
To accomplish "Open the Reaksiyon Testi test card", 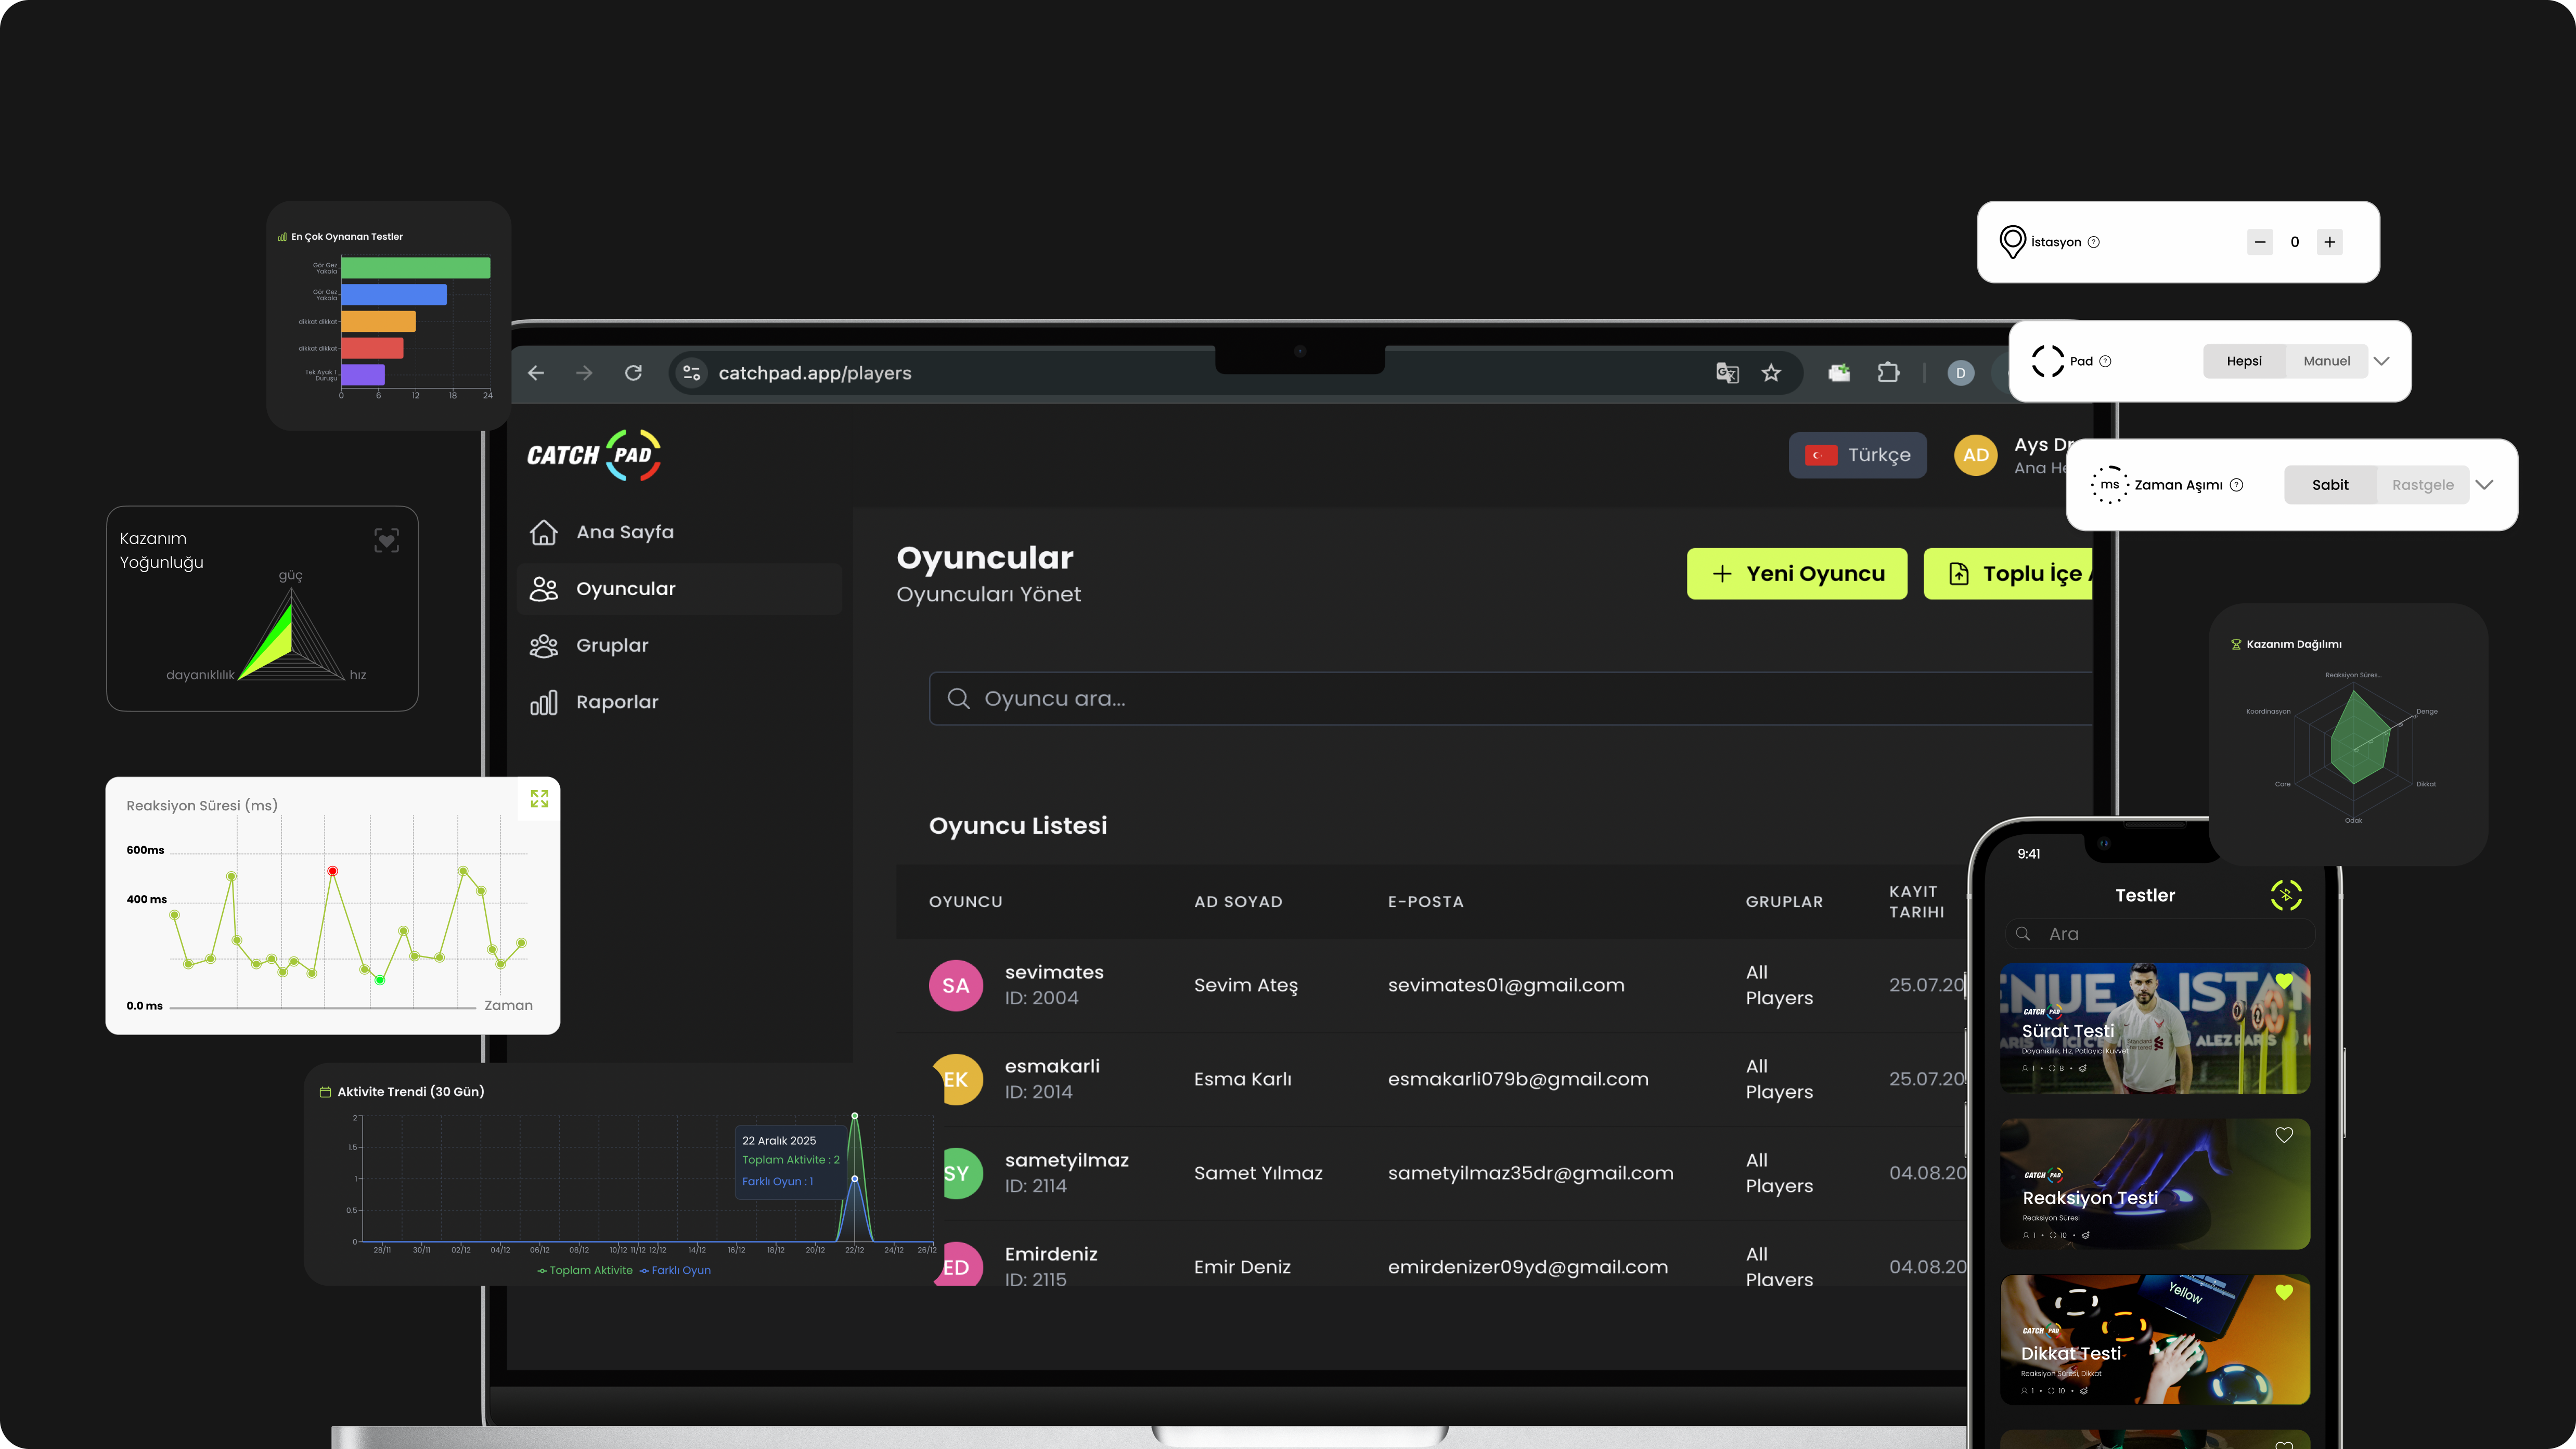I will click(x=2155, y=1184).
